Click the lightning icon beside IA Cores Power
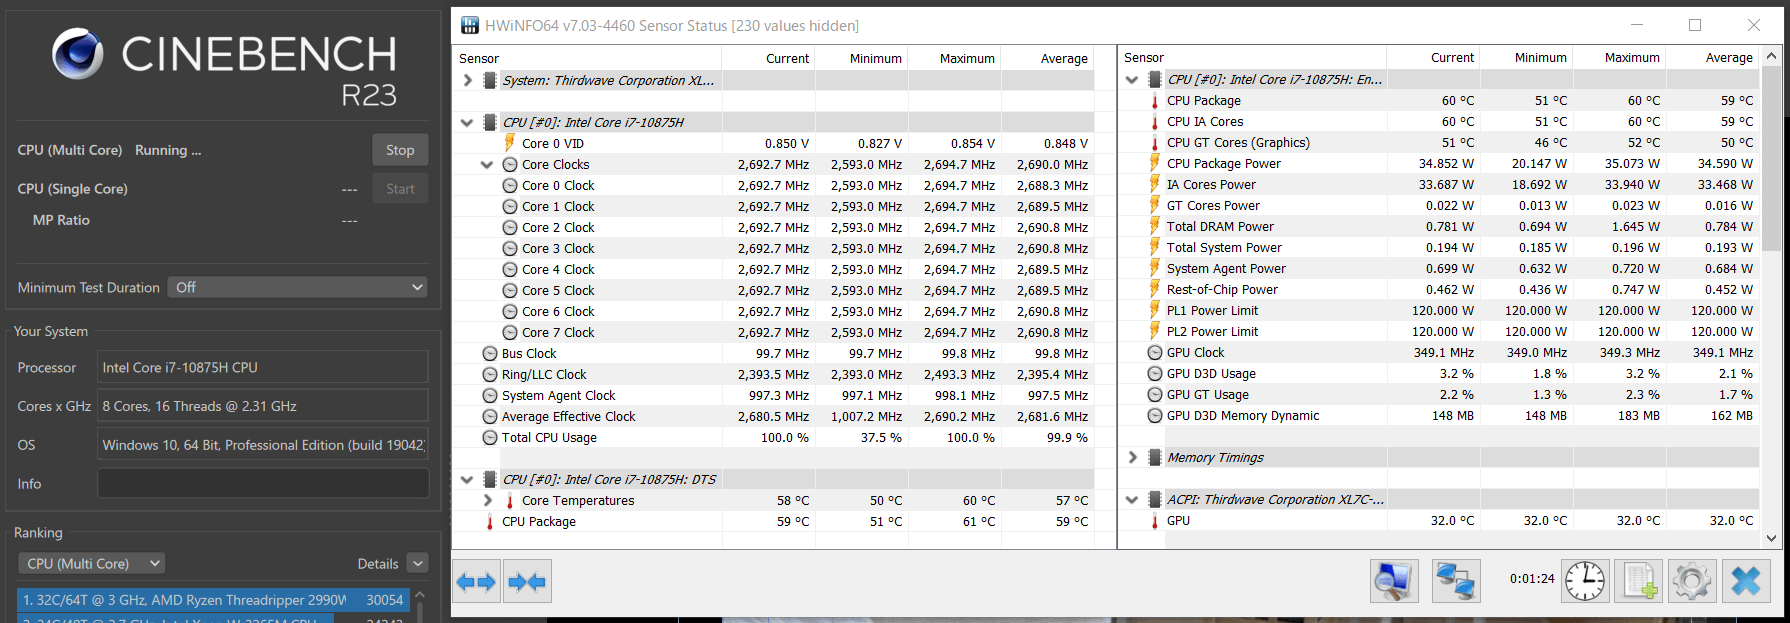1790x623 pixels. click(x=1155, y=184)
